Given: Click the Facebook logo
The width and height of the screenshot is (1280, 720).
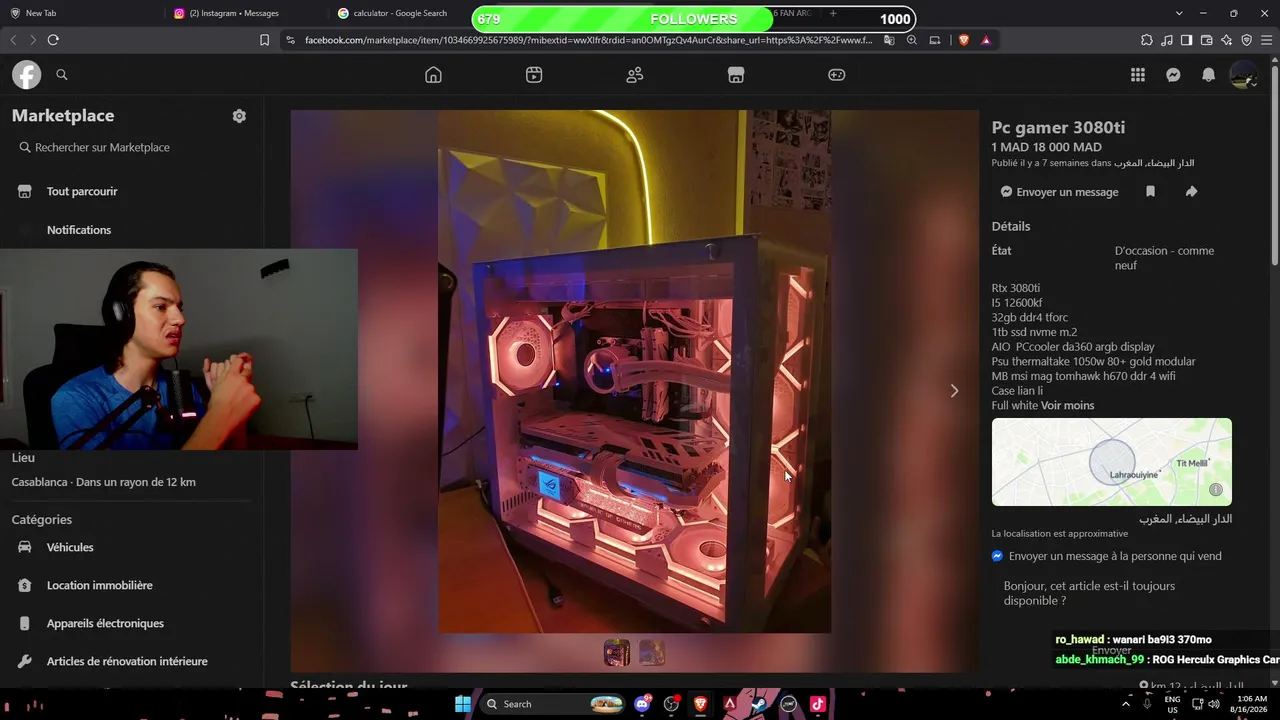Looking at the screenshot, I should coord(26,75).
